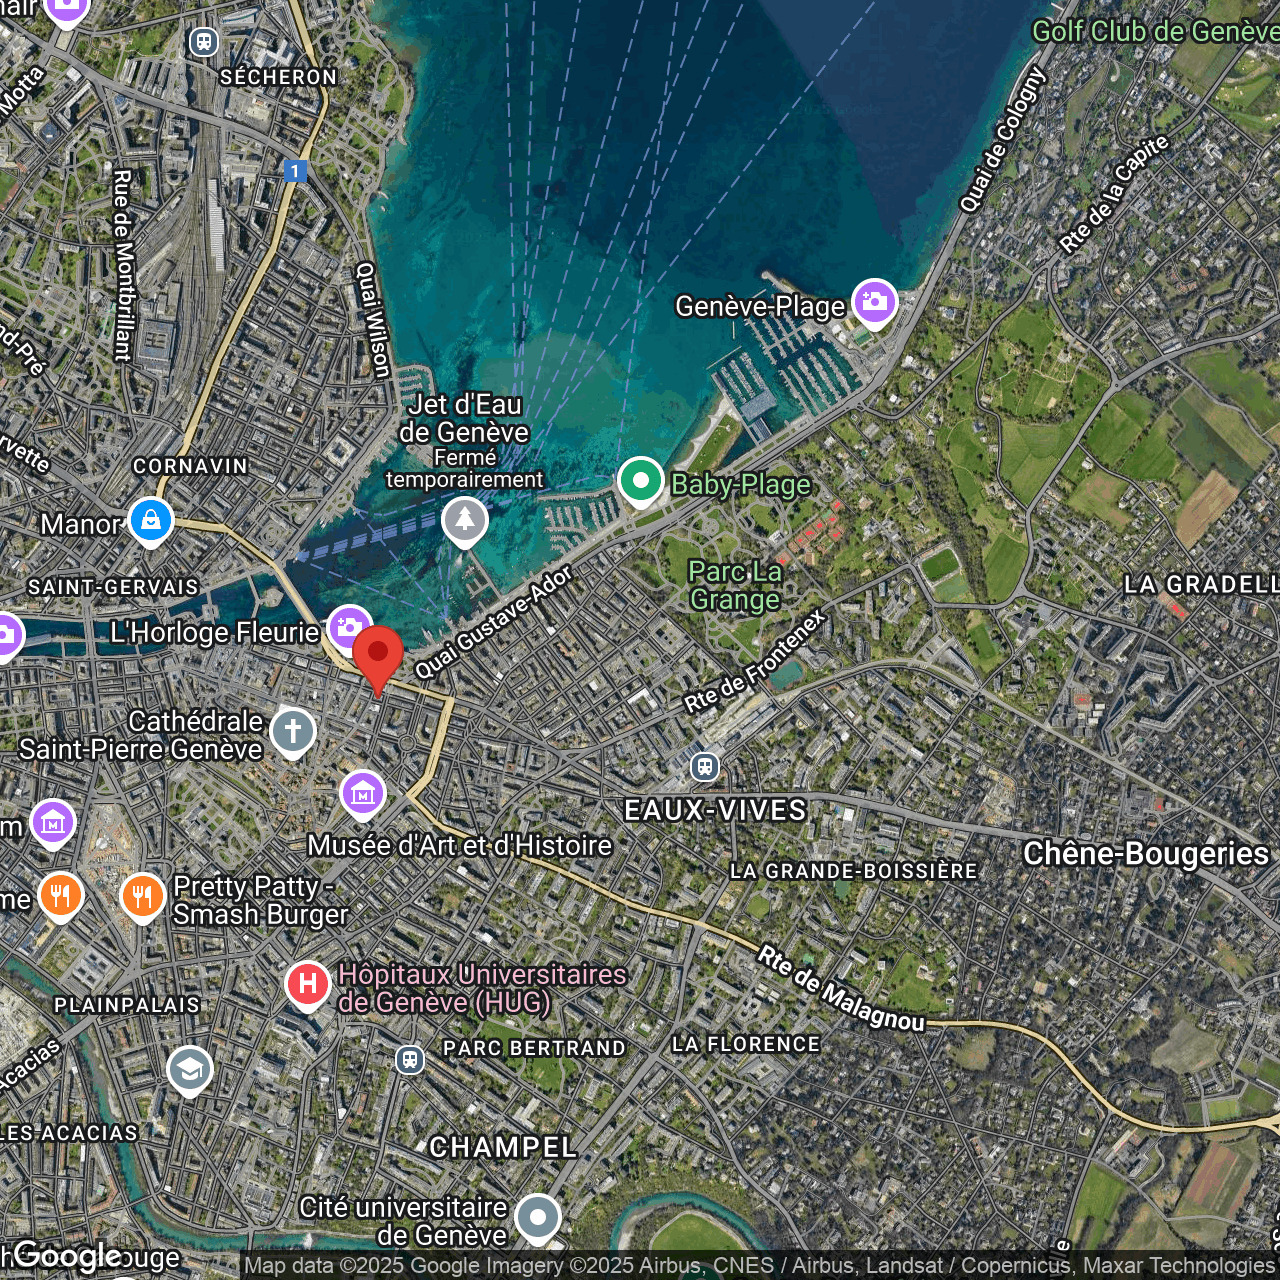The height and width of the screenshot is (1280, 1280).
Task: Click the route 1 highway shield
Action: [x=294, y=171]
